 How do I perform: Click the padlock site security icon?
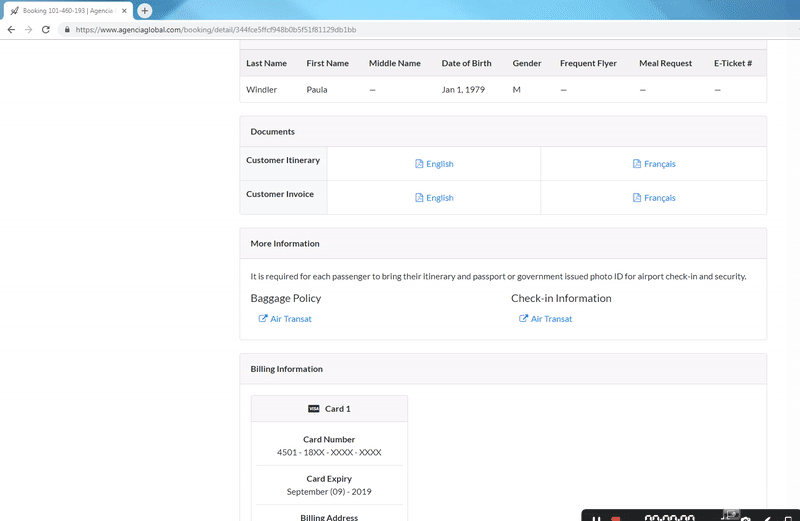pos(67,30)
